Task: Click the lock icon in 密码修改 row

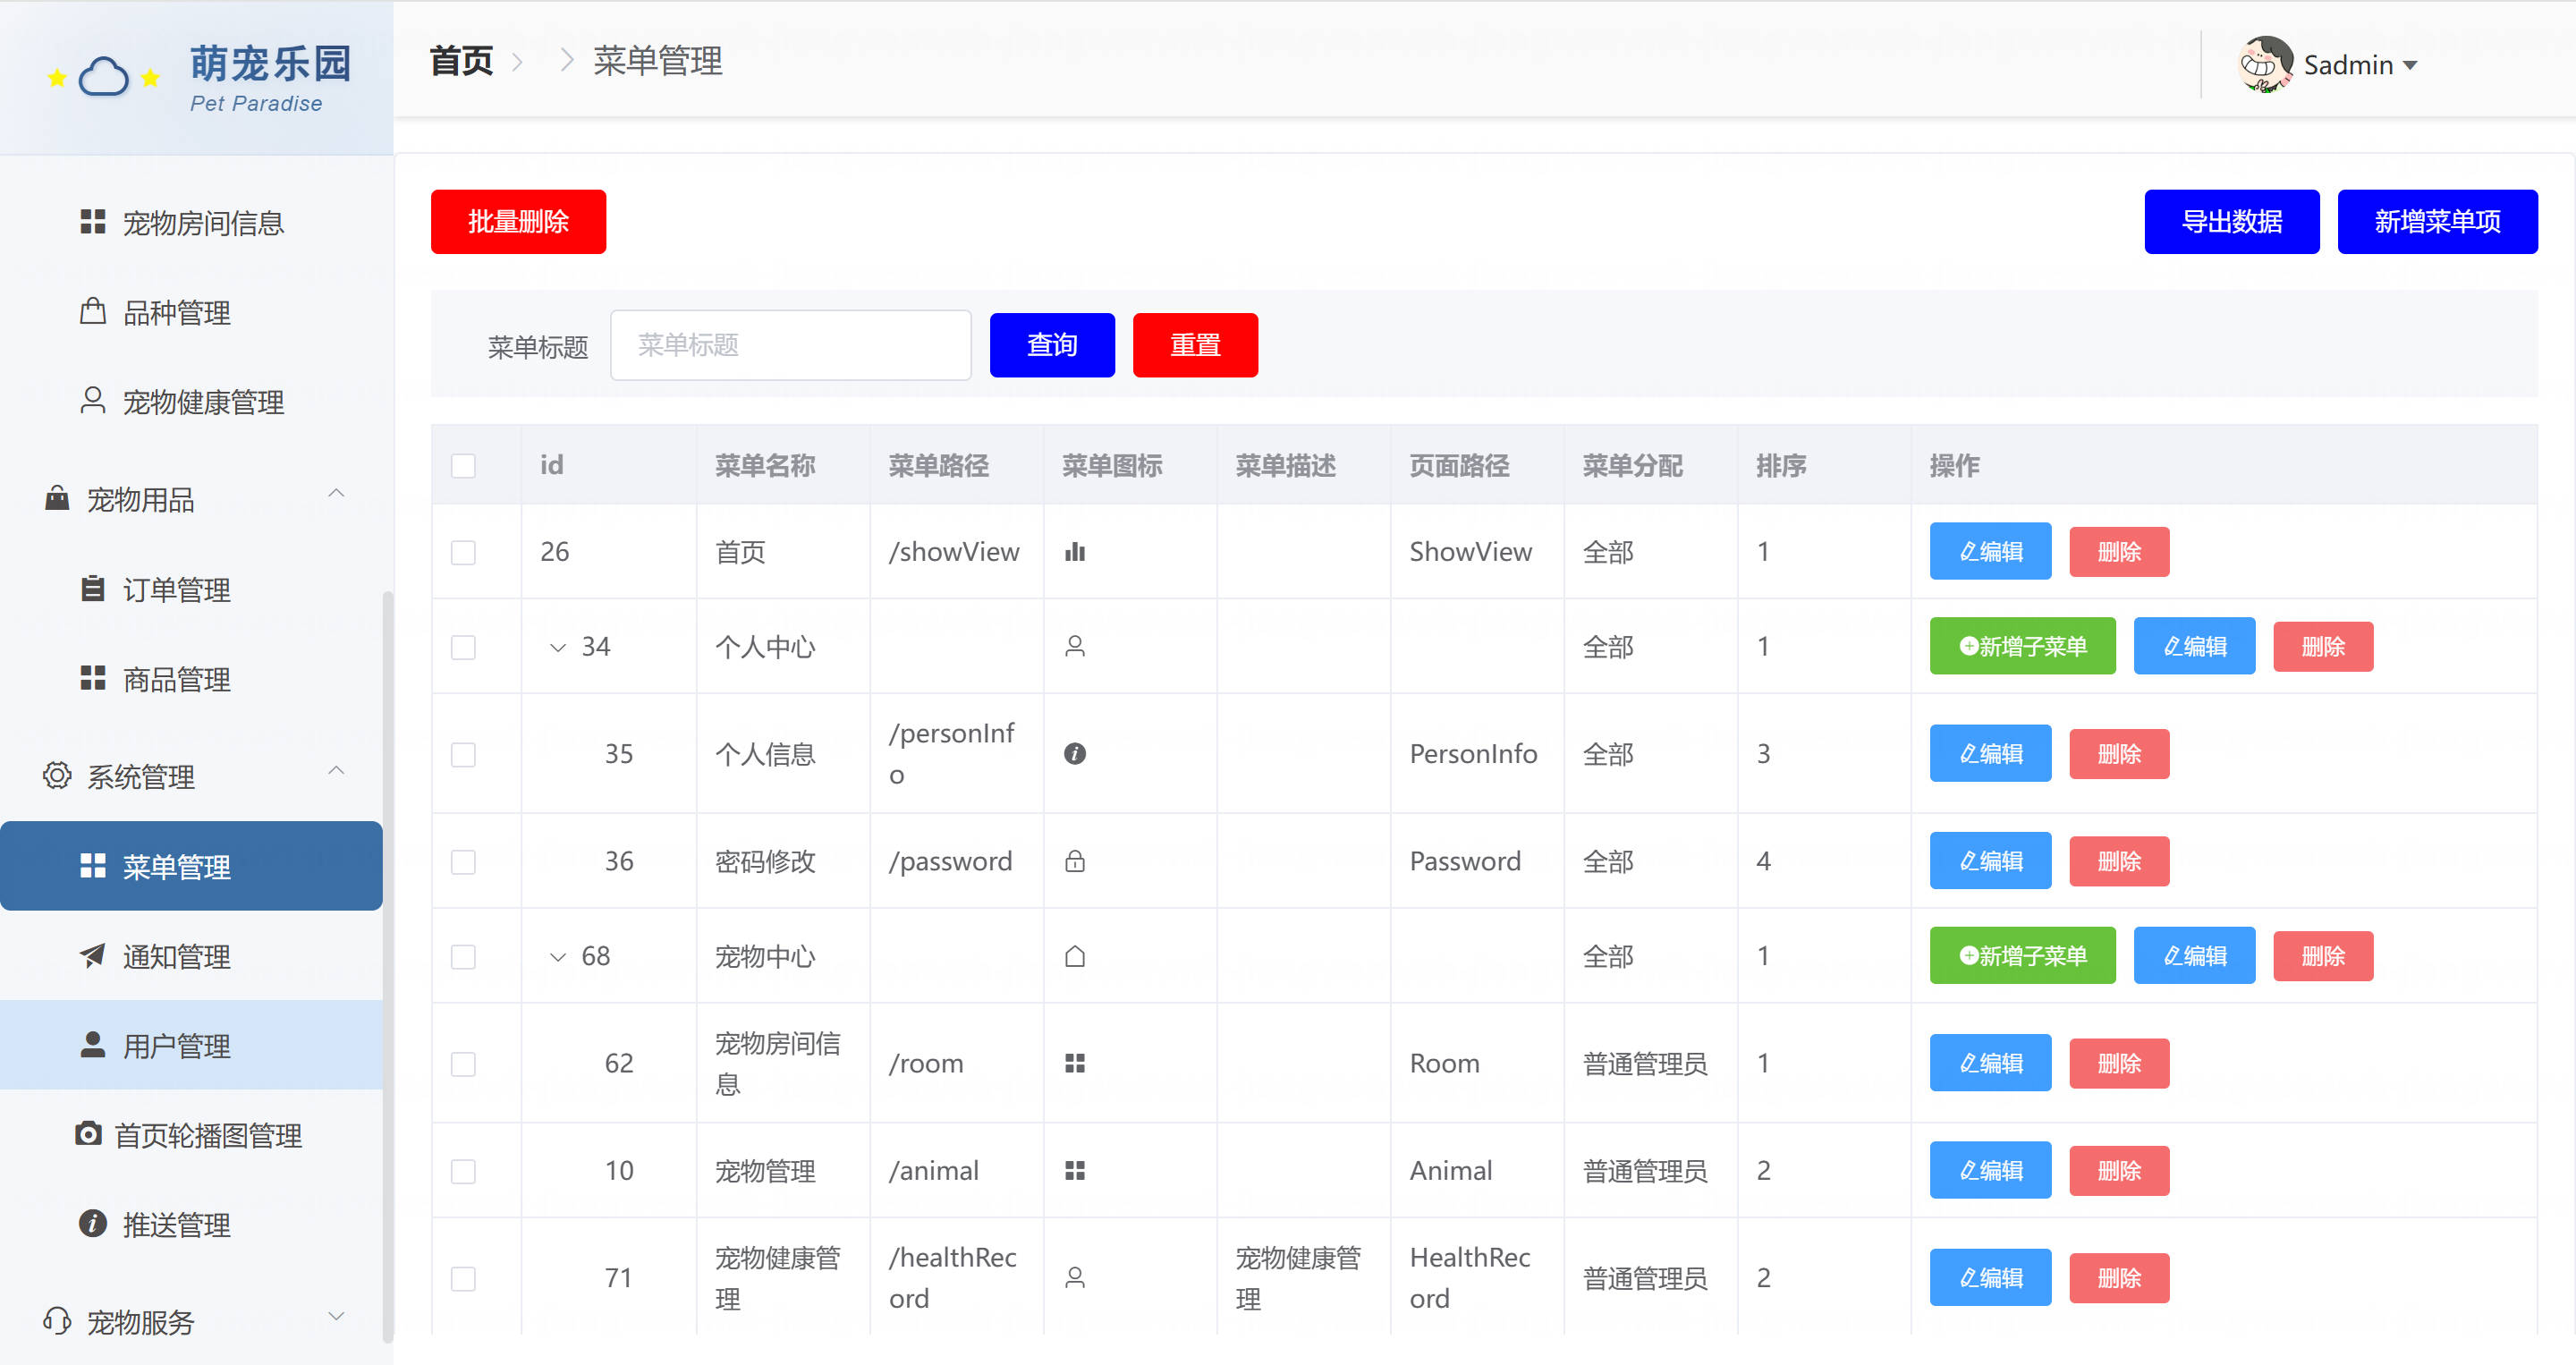Action: click(x=1075, y=861)
